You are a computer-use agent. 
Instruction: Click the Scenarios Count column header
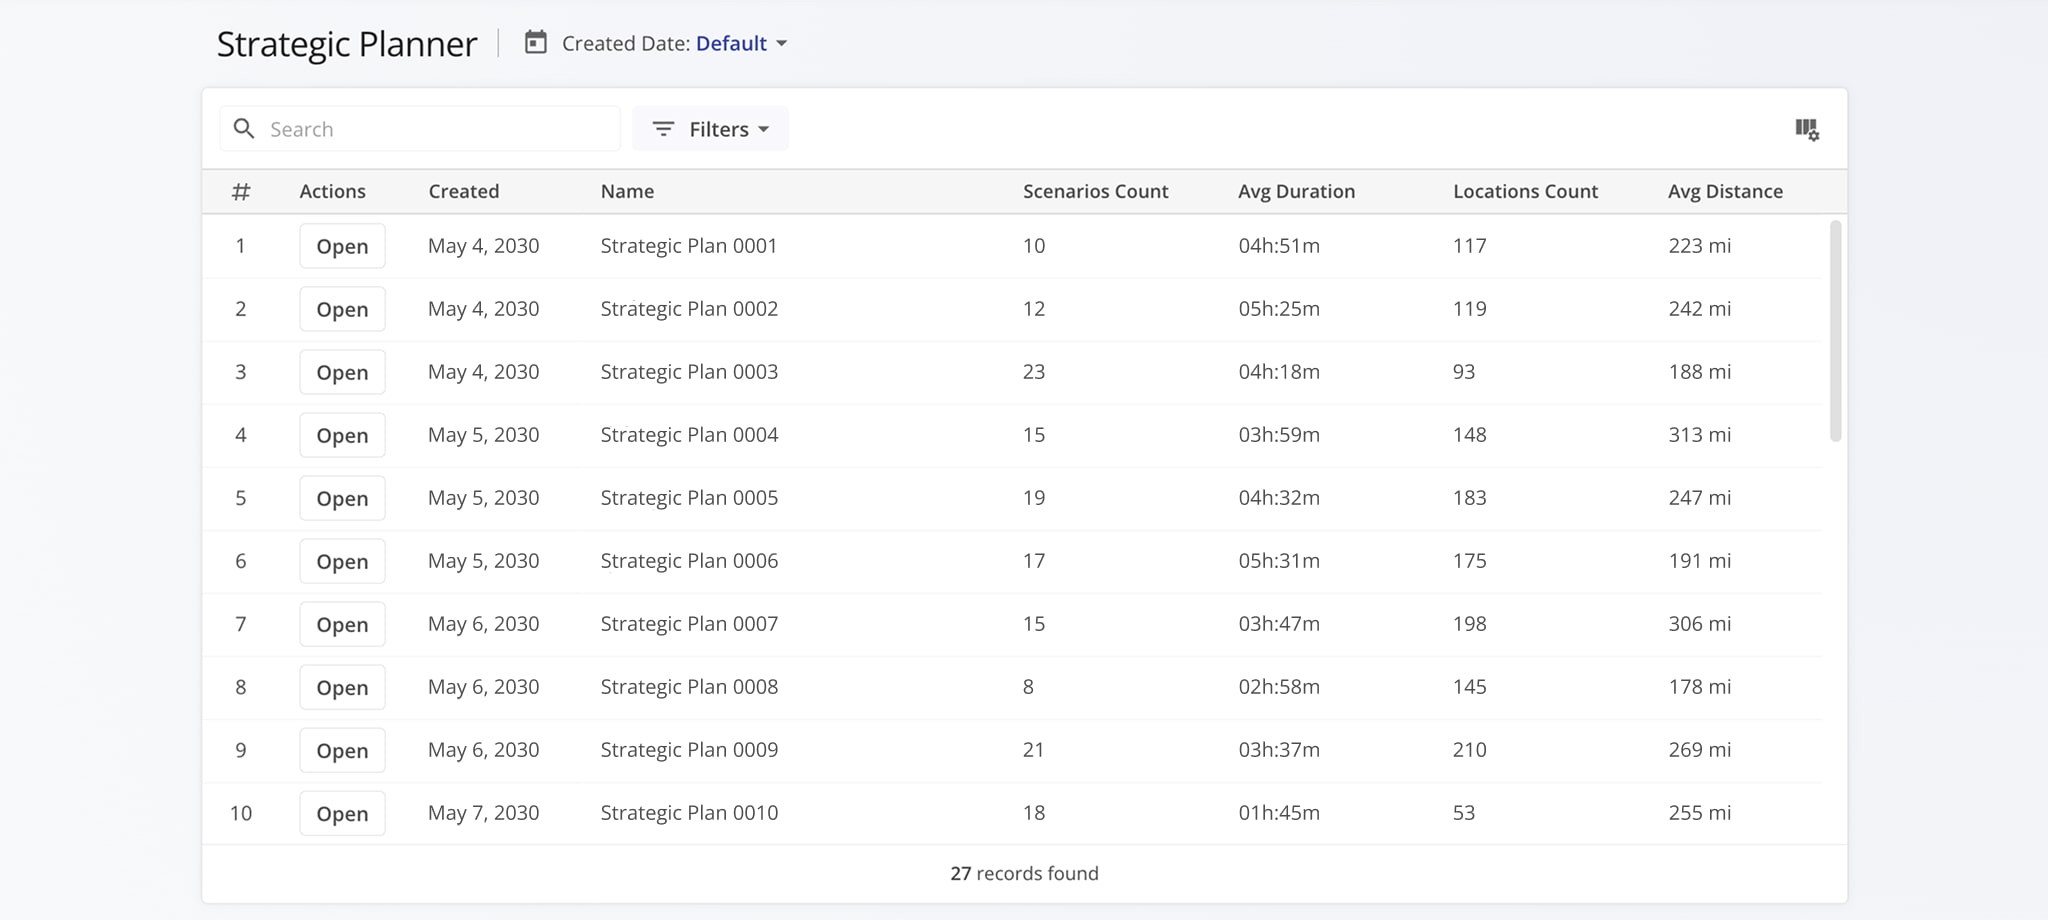click(1095, 191)
